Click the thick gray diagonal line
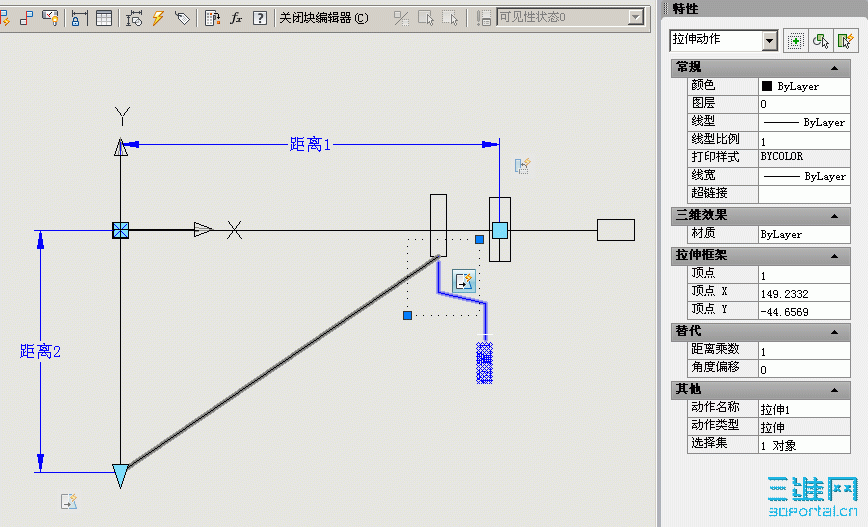The image size is (868, 527). [x=284, y=361]
